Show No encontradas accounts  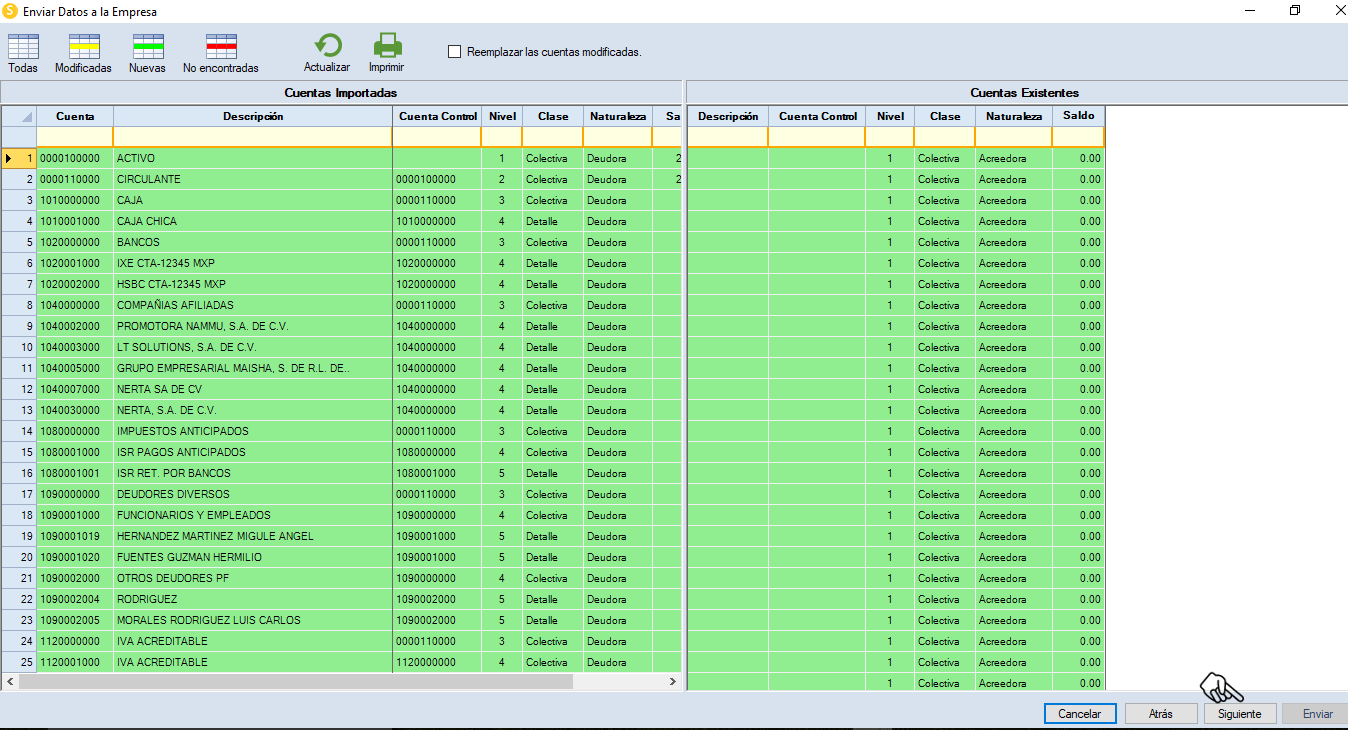coord(220,47)
